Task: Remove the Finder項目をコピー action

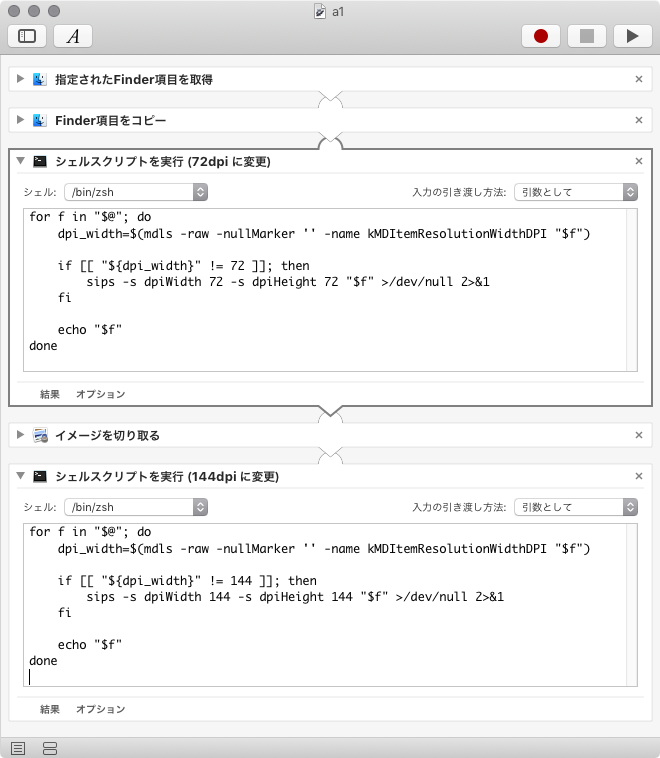Action: click(639, 120)
